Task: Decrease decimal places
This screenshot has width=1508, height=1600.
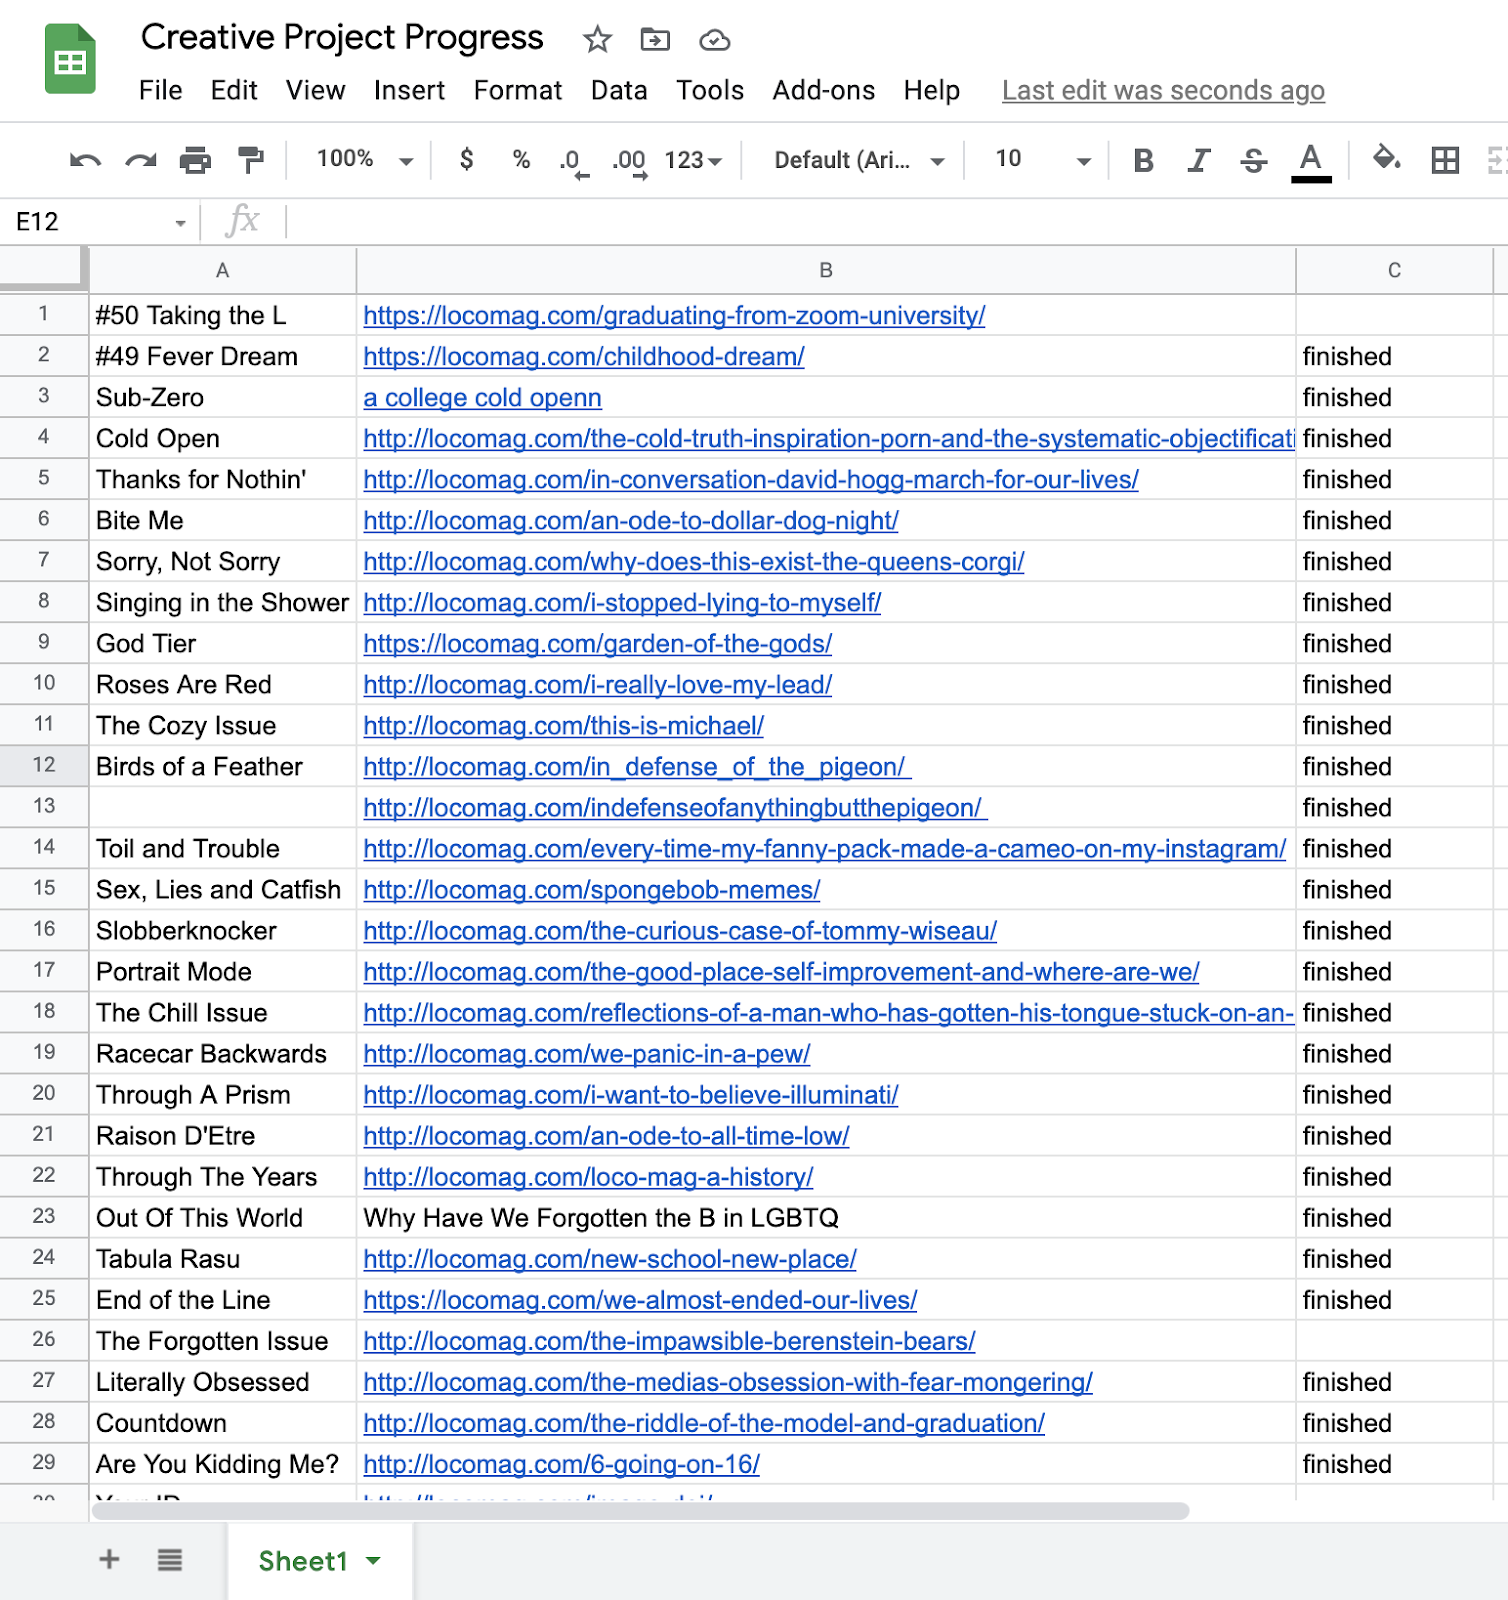Action: tap(573, 162)
